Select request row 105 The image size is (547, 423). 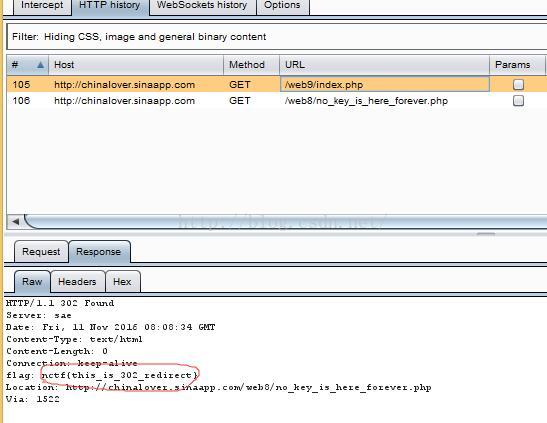tap(277, 85)
